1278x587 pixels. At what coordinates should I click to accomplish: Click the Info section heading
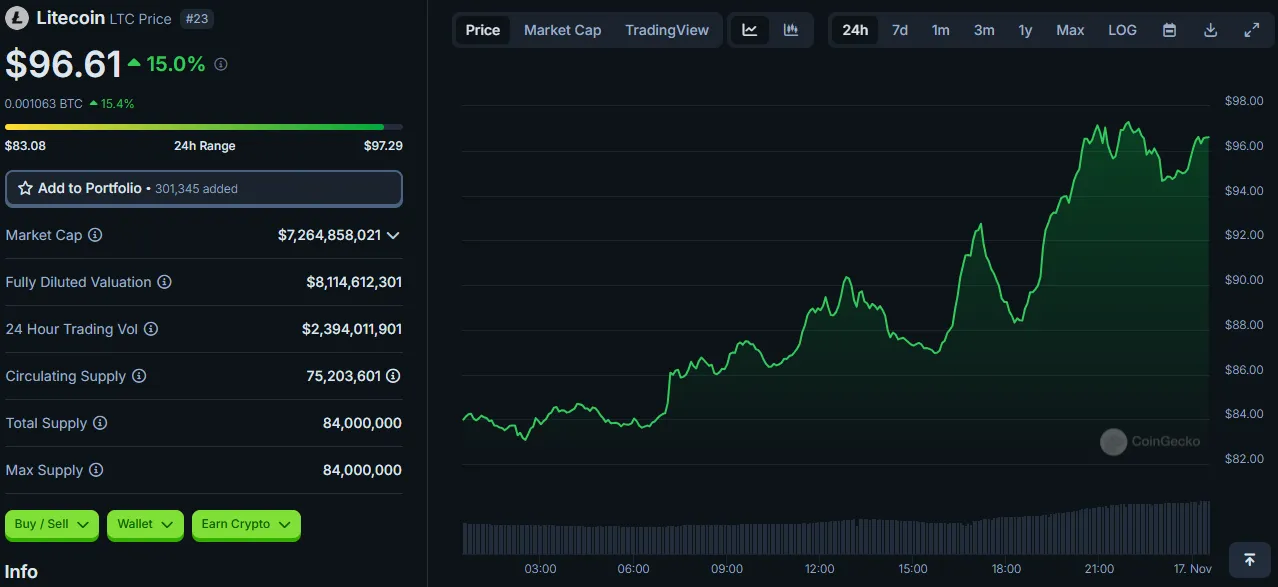(x=21, y=572)
